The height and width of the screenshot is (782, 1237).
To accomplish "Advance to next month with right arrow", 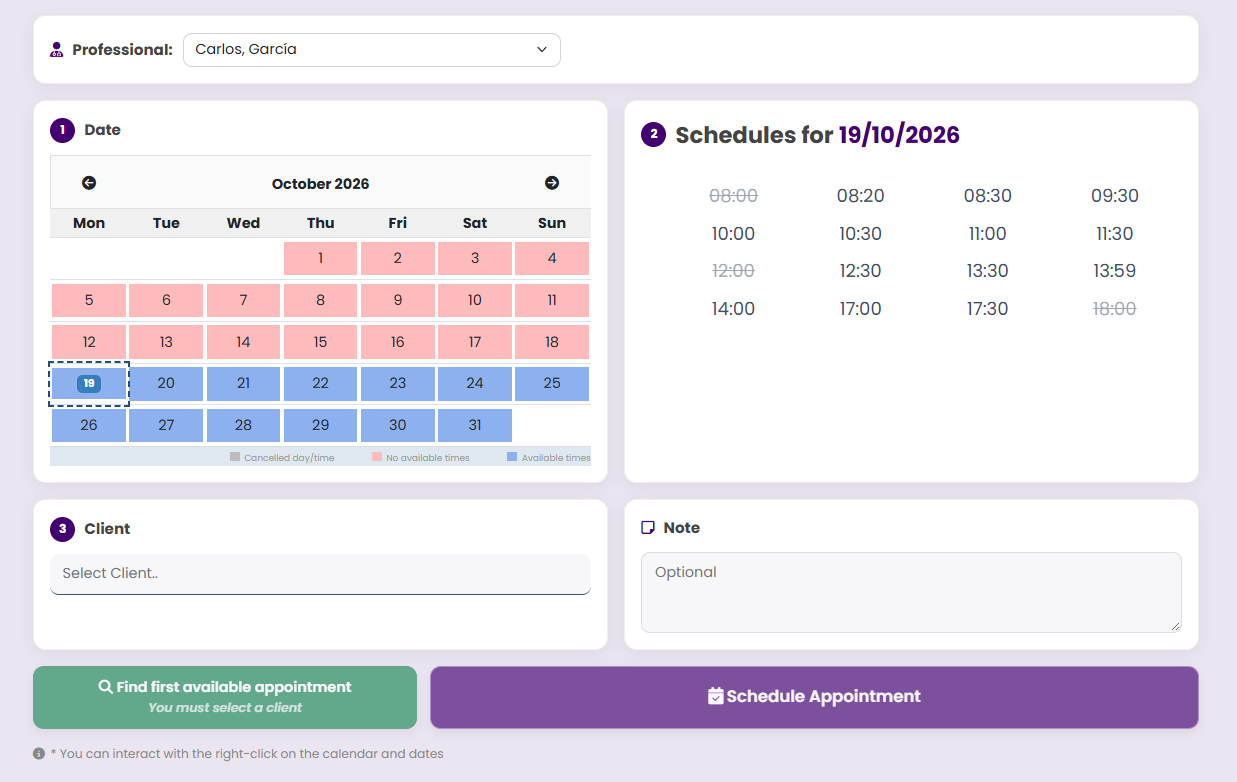I will tap(552, 183).
